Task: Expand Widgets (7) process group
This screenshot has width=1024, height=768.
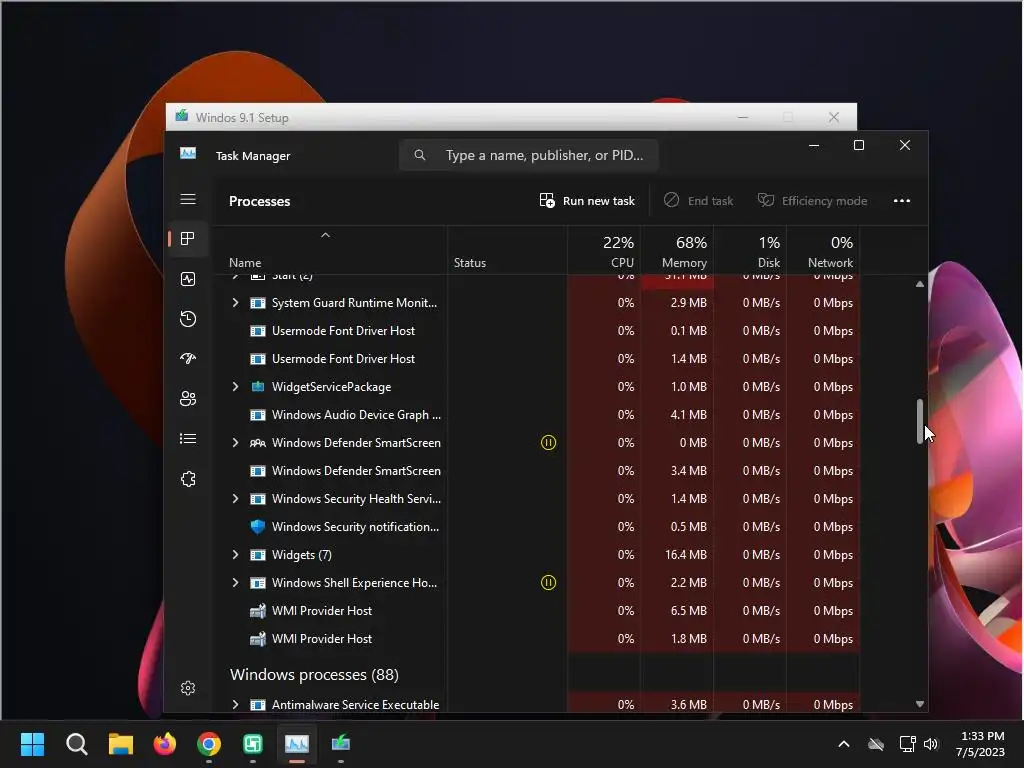Action: 236,555
